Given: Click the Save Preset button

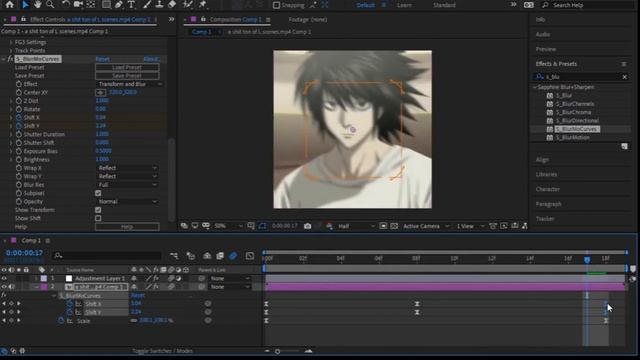Looking at the screenshot, I should pos(127,76).
